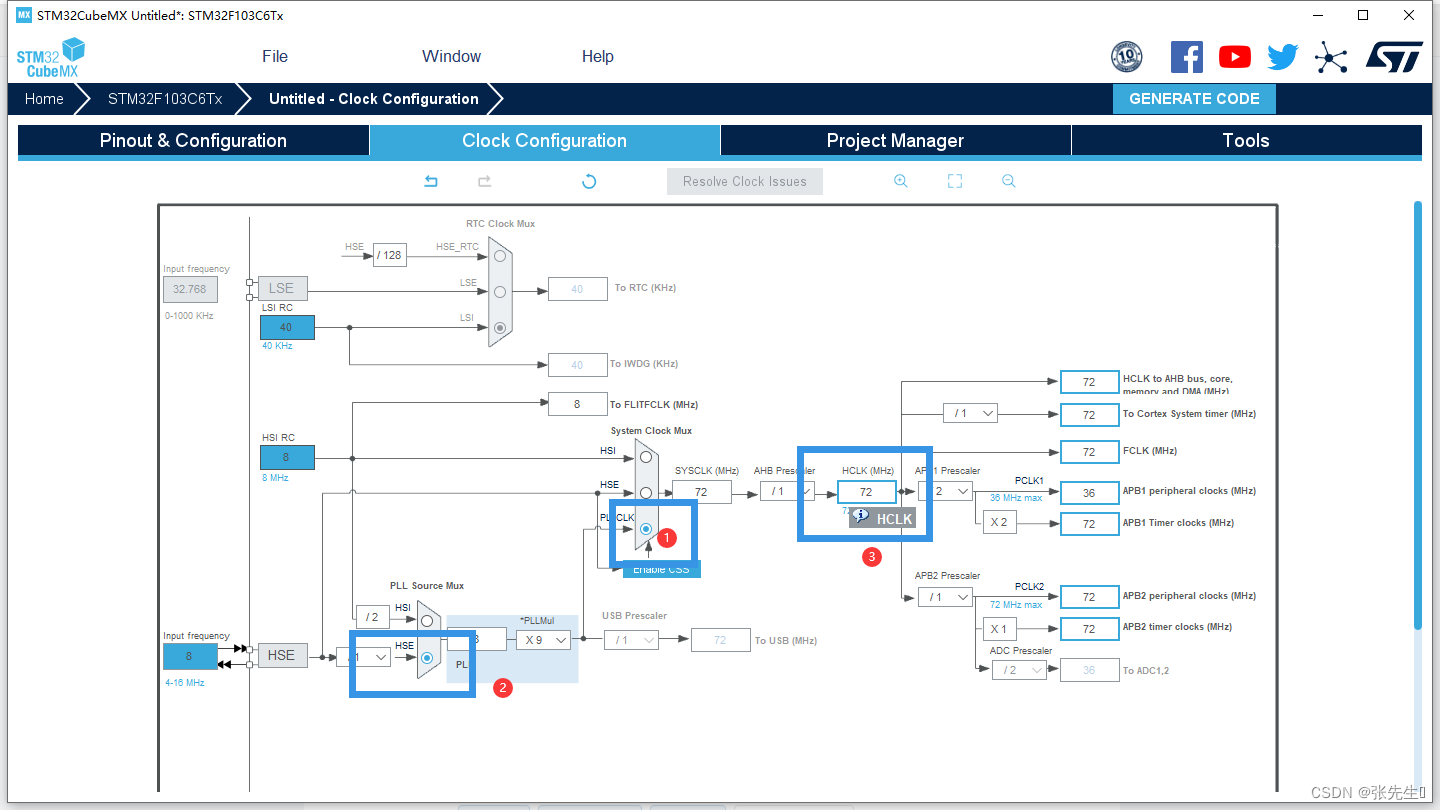1440x810 pixels.
Task: Open the AHB Prescaler dropdown
Action: (787, 491)
